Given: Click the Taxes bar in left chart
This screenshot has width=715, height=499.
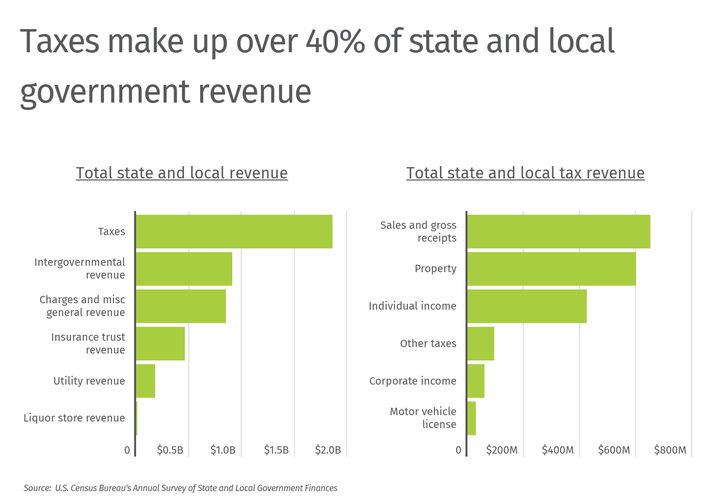Looking at the screenshot, I should coord(233,231).
